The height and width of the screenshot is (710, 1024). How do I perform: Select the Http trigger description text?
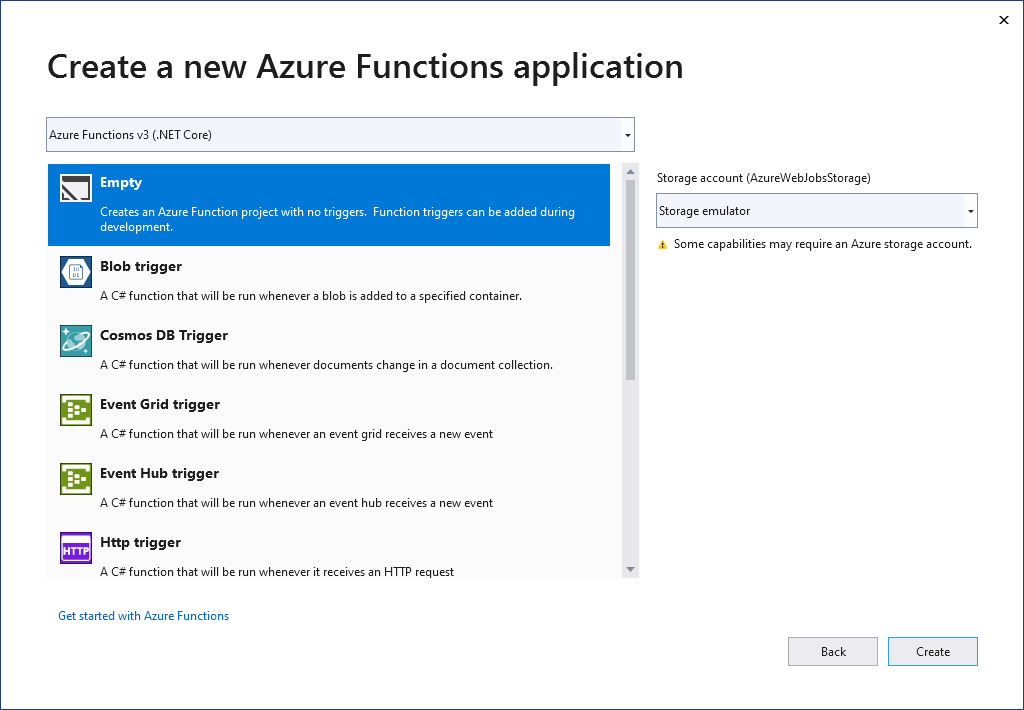276,572
